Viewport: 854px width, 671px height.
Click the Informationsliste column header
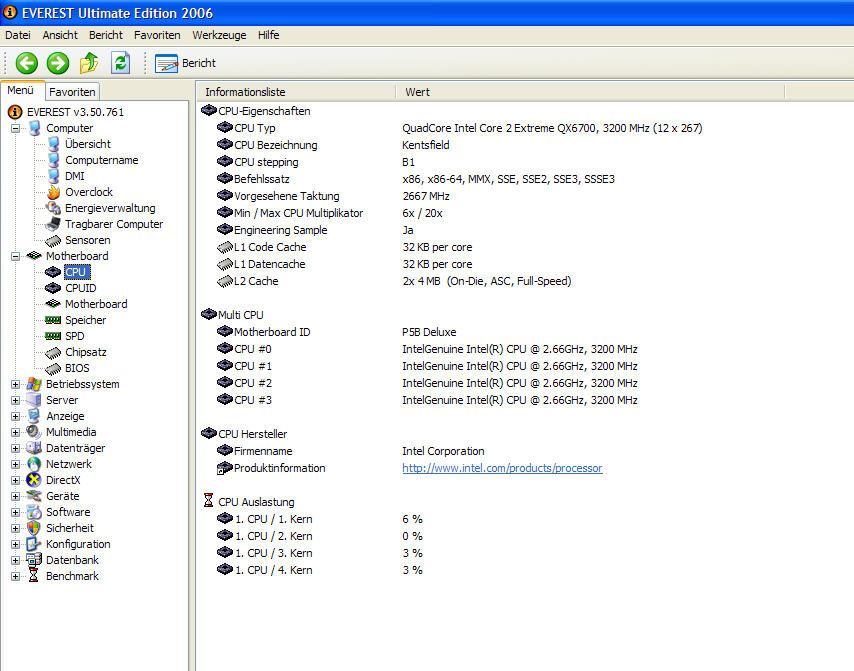click(296, 92)
